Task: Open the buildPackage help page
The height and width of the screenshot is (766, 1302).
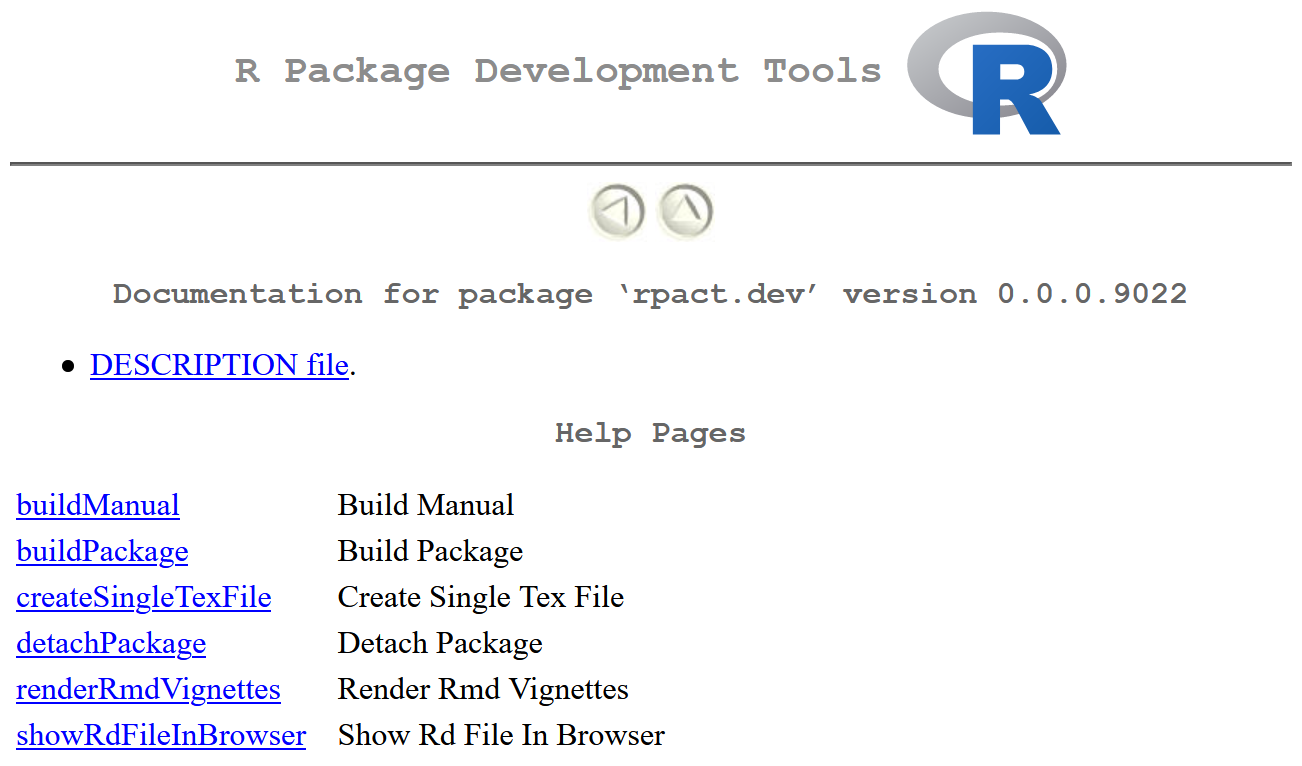Action: point(102,551)
